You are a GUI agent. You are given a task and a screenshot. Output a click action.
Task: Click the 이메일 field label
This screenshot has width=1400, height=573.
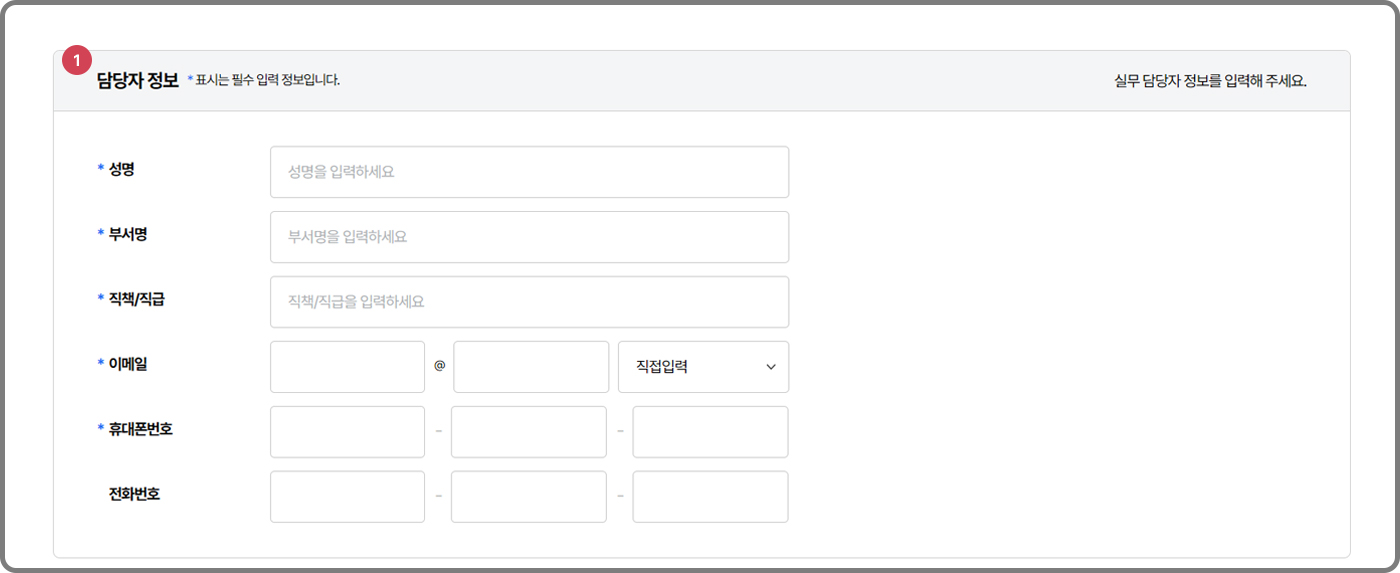128,363
